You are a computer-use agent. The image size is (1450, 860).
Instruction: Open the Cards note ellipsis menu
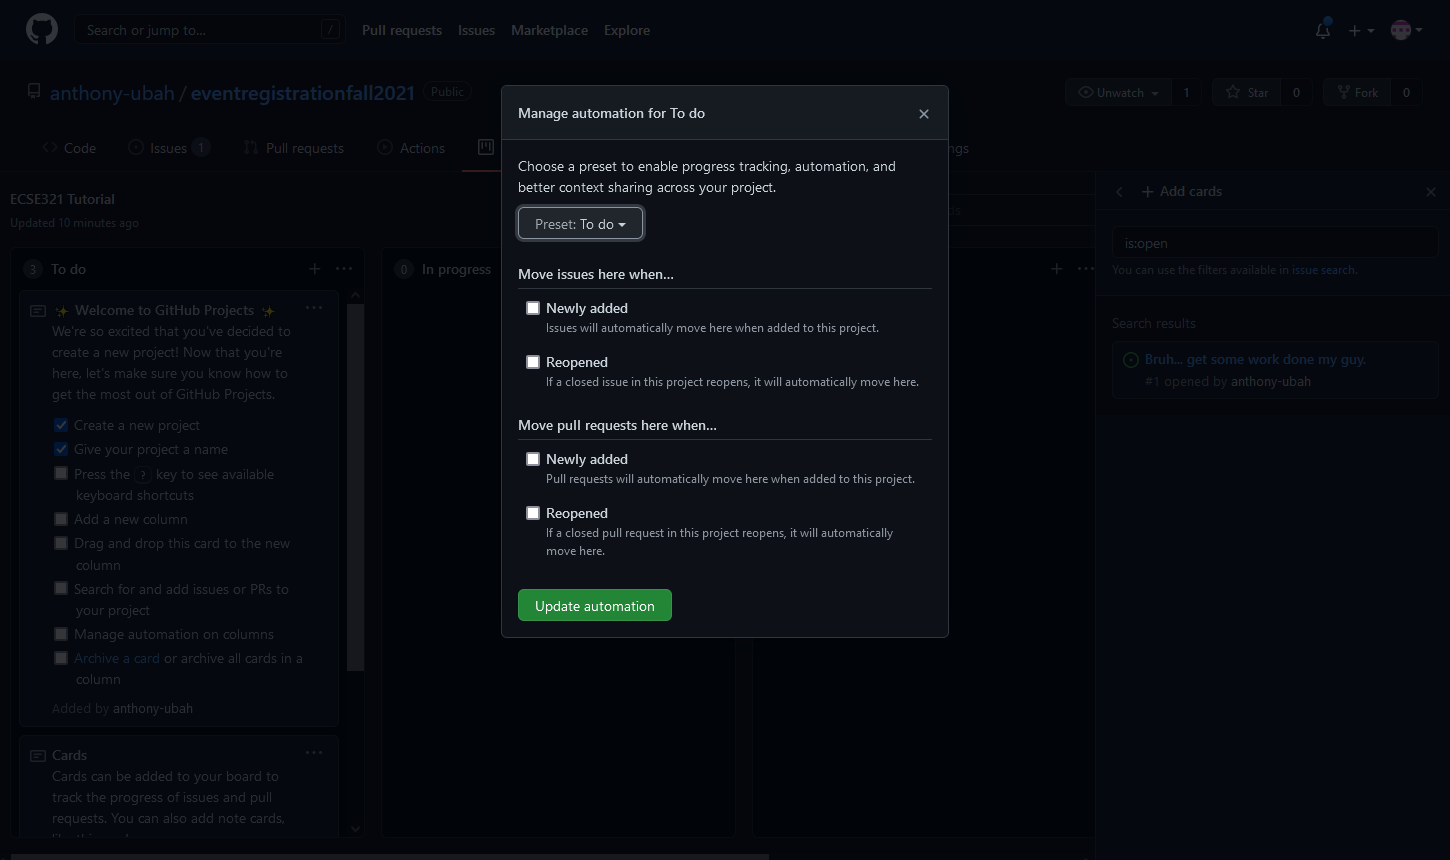click(x=314, y=754)
